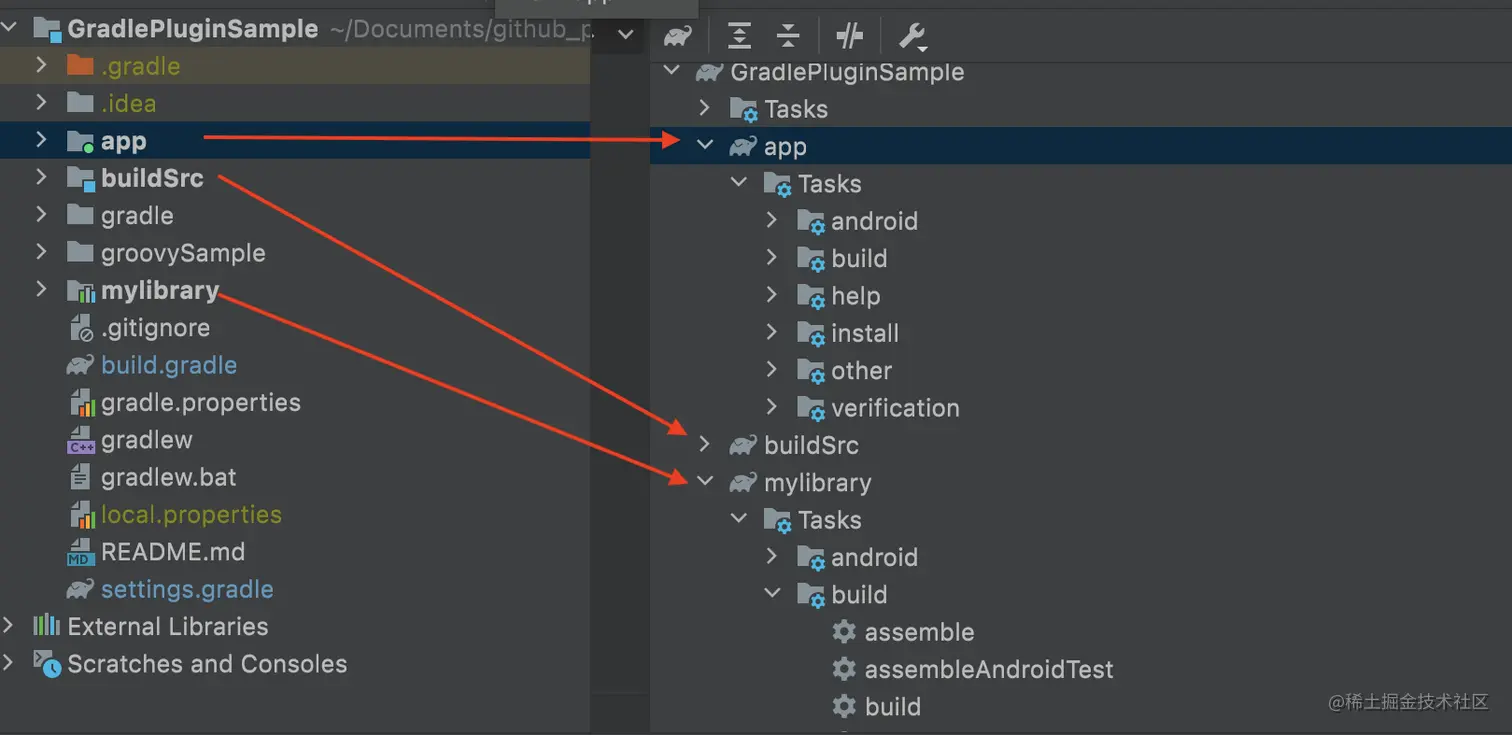Expand the buildSrc node in Gradle panel
The image size is (1512, 735).
[704, 444]
